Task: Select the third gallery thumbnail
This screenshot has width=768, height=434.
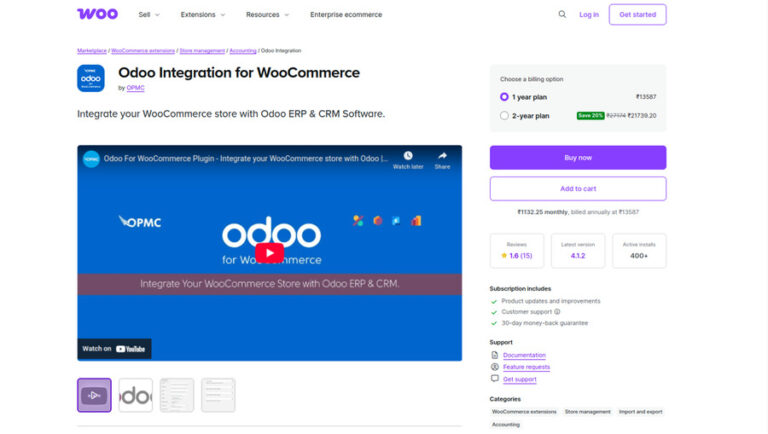Action: [177, 395]
